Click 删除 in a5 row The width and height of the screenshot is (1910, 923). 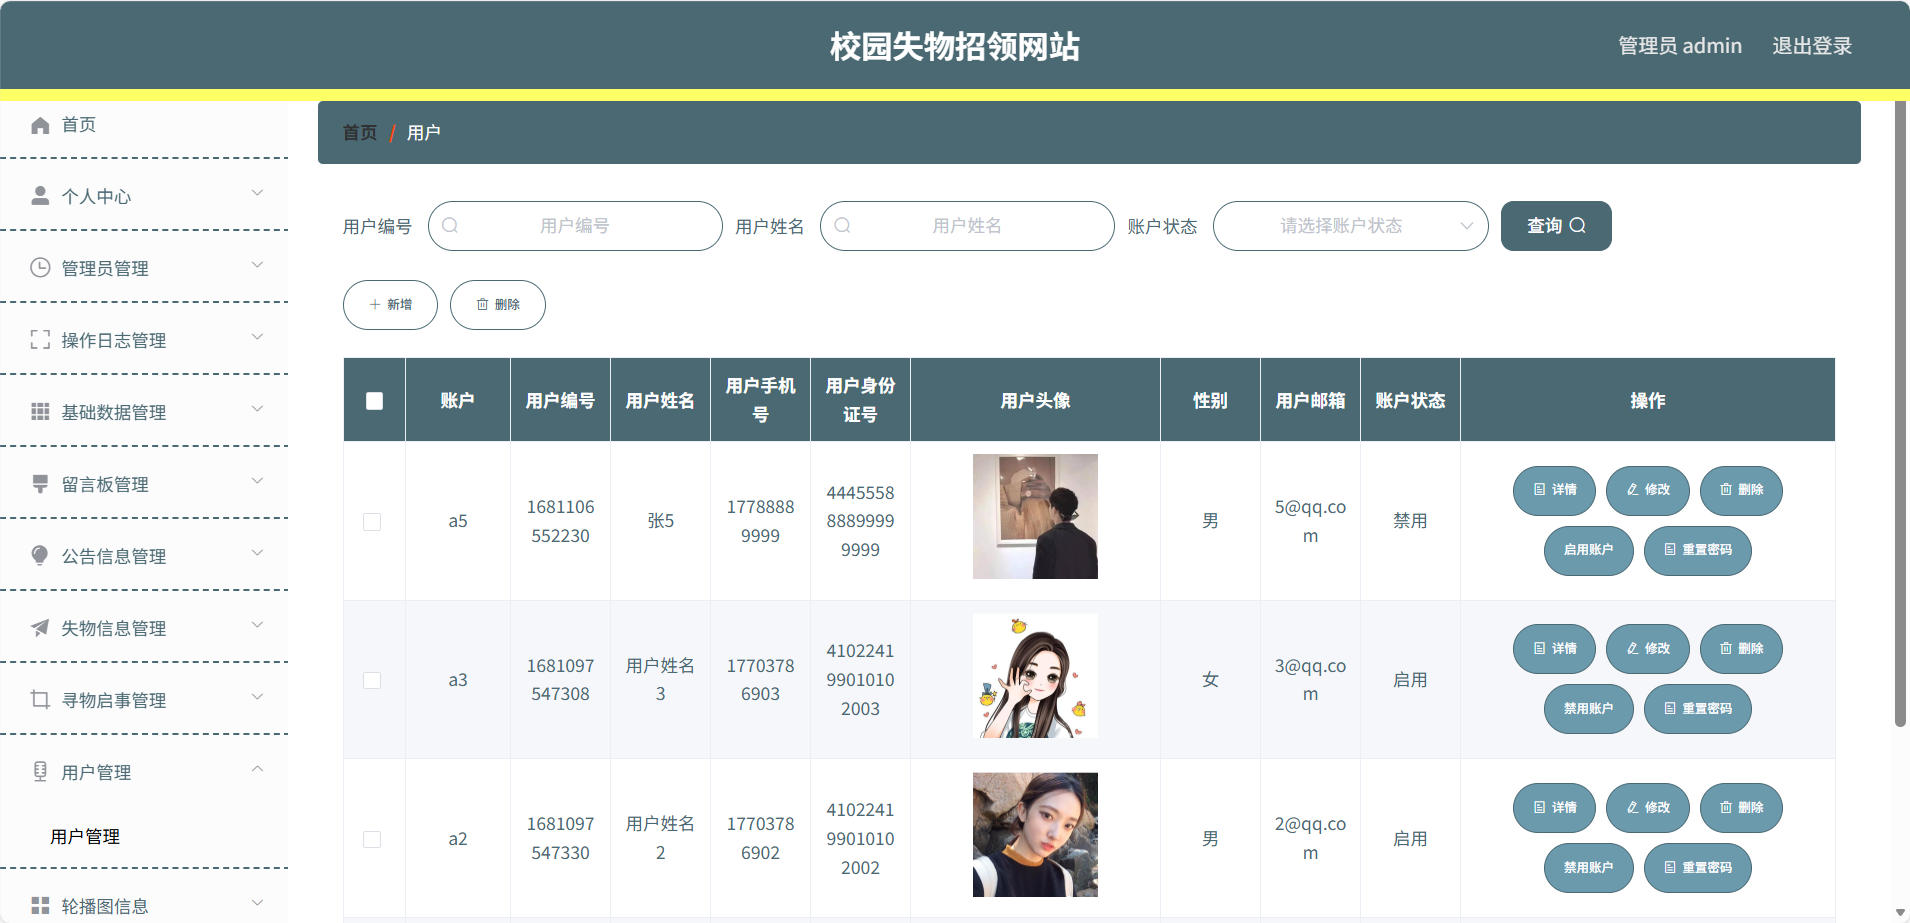[x=1741, y=490]
